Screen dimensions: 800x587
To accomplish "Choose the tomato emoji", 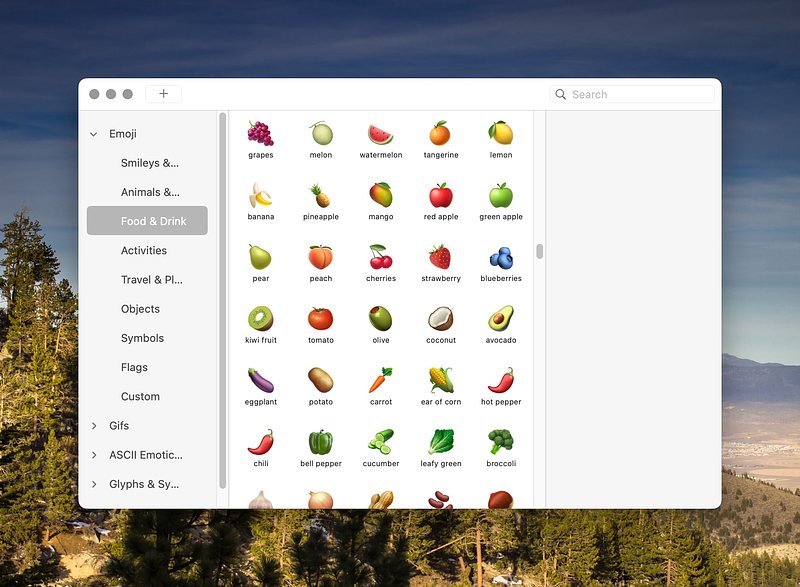I will point(321,319).
